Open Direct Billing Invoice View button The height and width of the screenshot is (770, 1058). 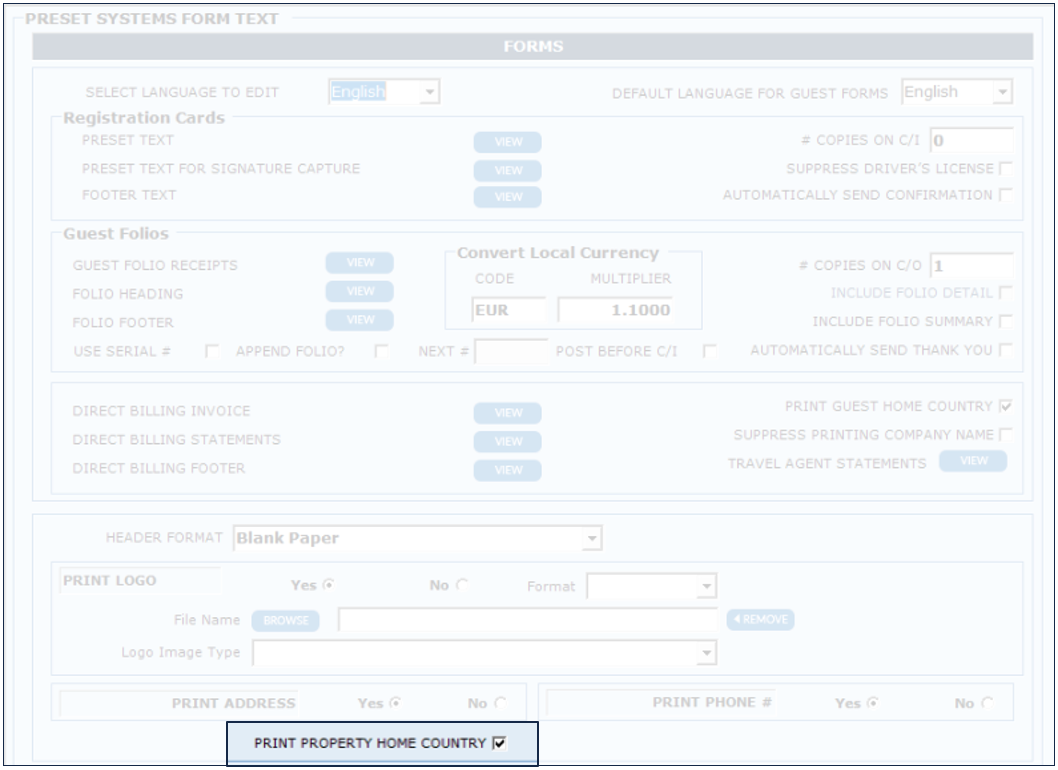(x=507, y=413)
